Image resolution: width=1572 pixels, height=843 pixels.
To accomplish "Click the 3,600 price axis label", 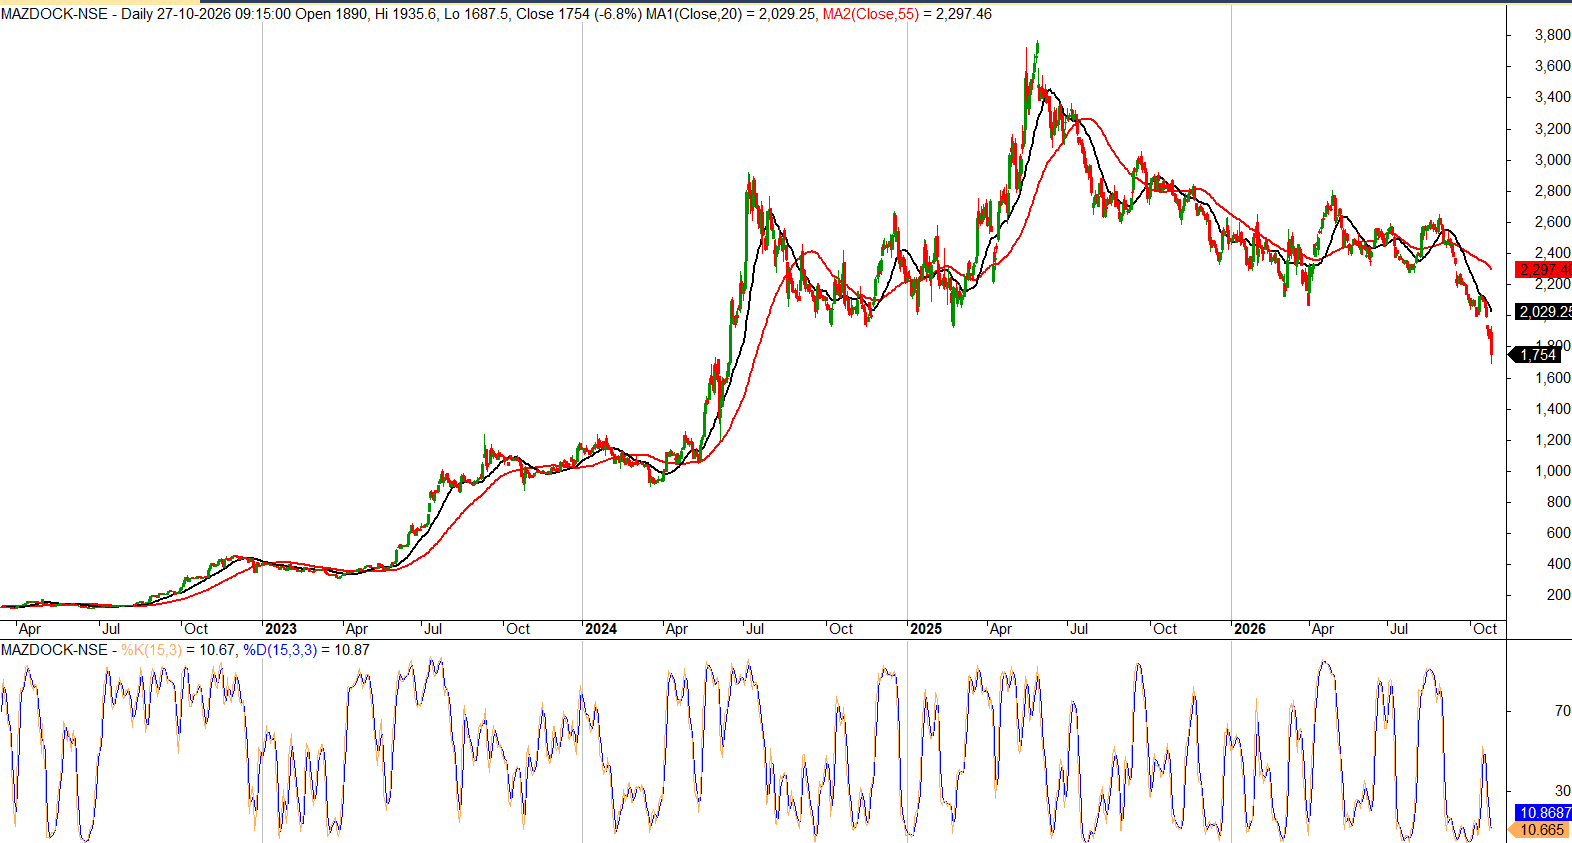I will [x=1552, y=66].
